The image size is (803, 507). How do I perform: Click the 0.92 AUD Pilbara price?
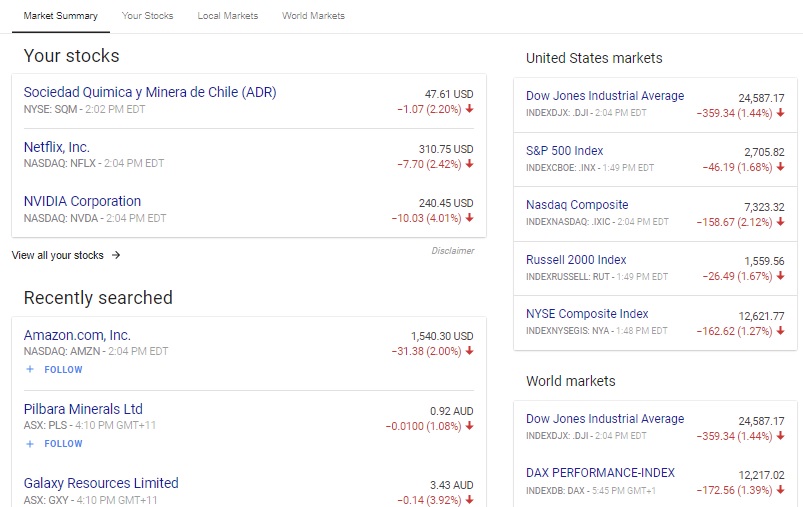452,411
